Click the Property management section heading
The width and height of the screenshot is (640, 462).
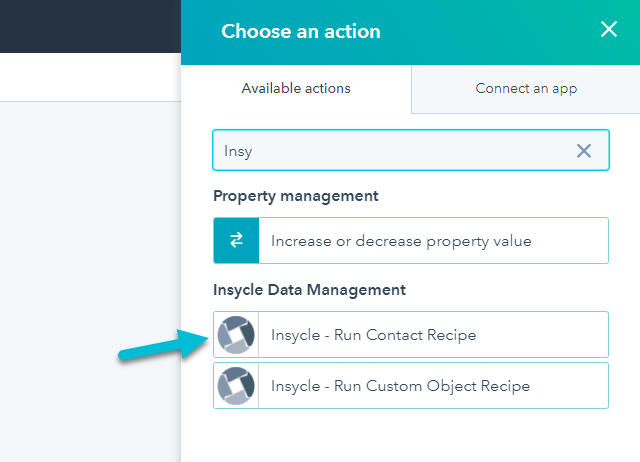click(x=296, y=196)
